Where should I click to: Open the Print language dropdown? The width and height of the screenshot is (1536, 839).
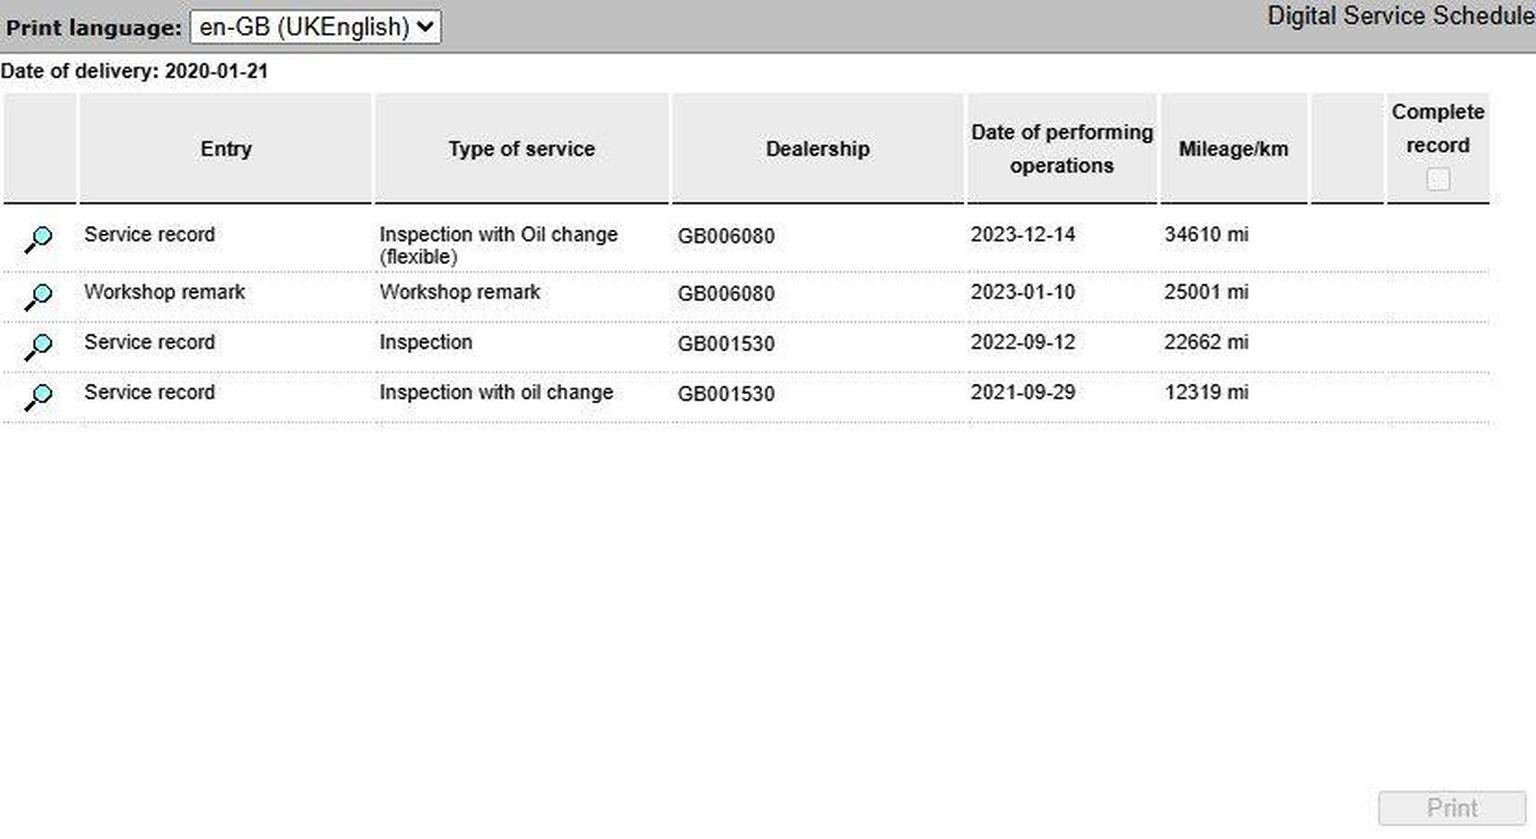(315, 27)
